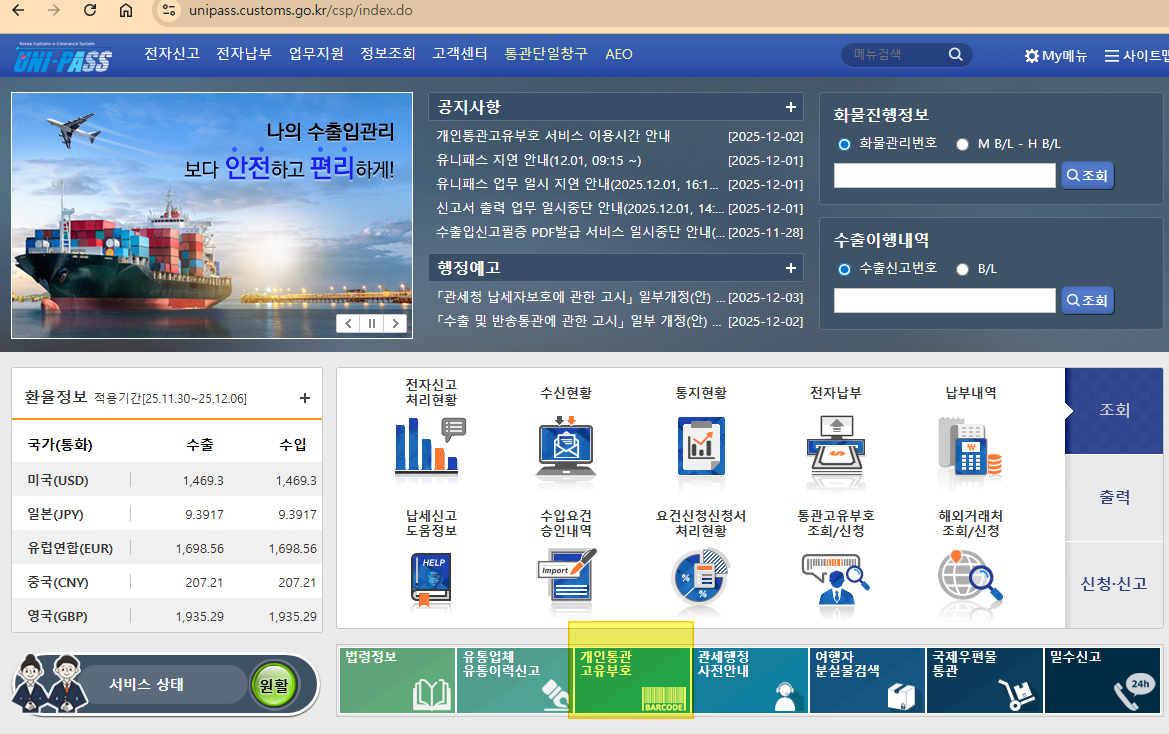The width and height of the screenshot is (1169, 734).
Task: Expand 공지사항 with plus button
Action: (790, 107)
